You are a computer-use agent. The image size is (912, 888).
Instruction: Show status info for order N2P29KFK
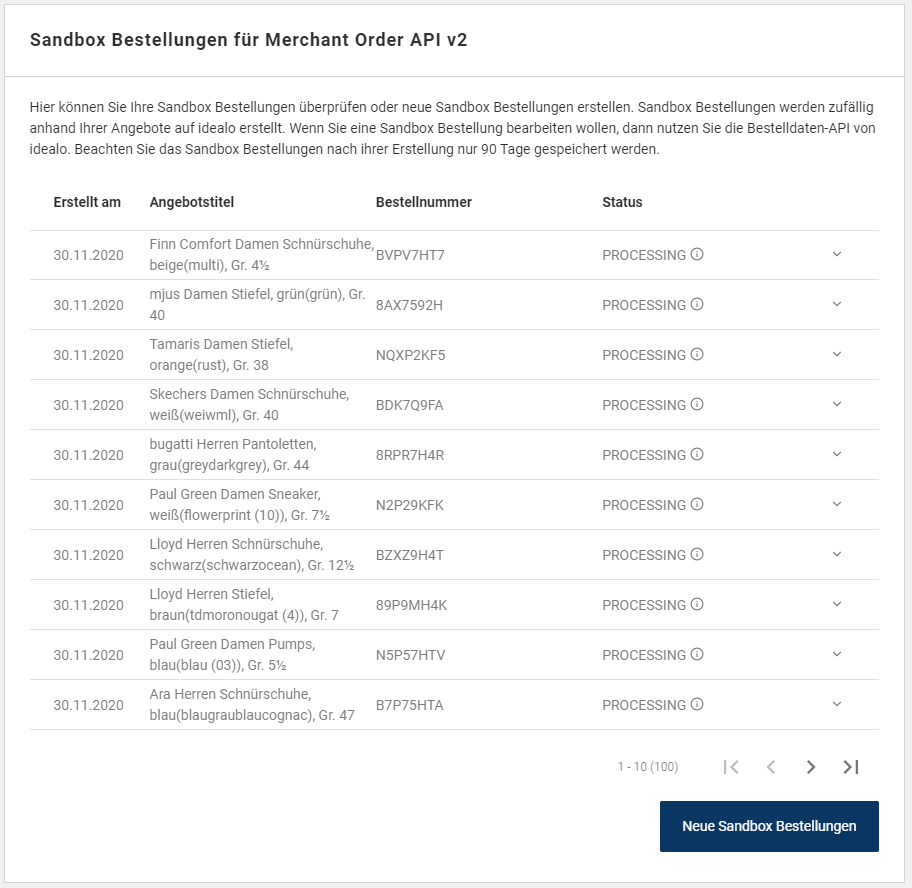point(697,504)
